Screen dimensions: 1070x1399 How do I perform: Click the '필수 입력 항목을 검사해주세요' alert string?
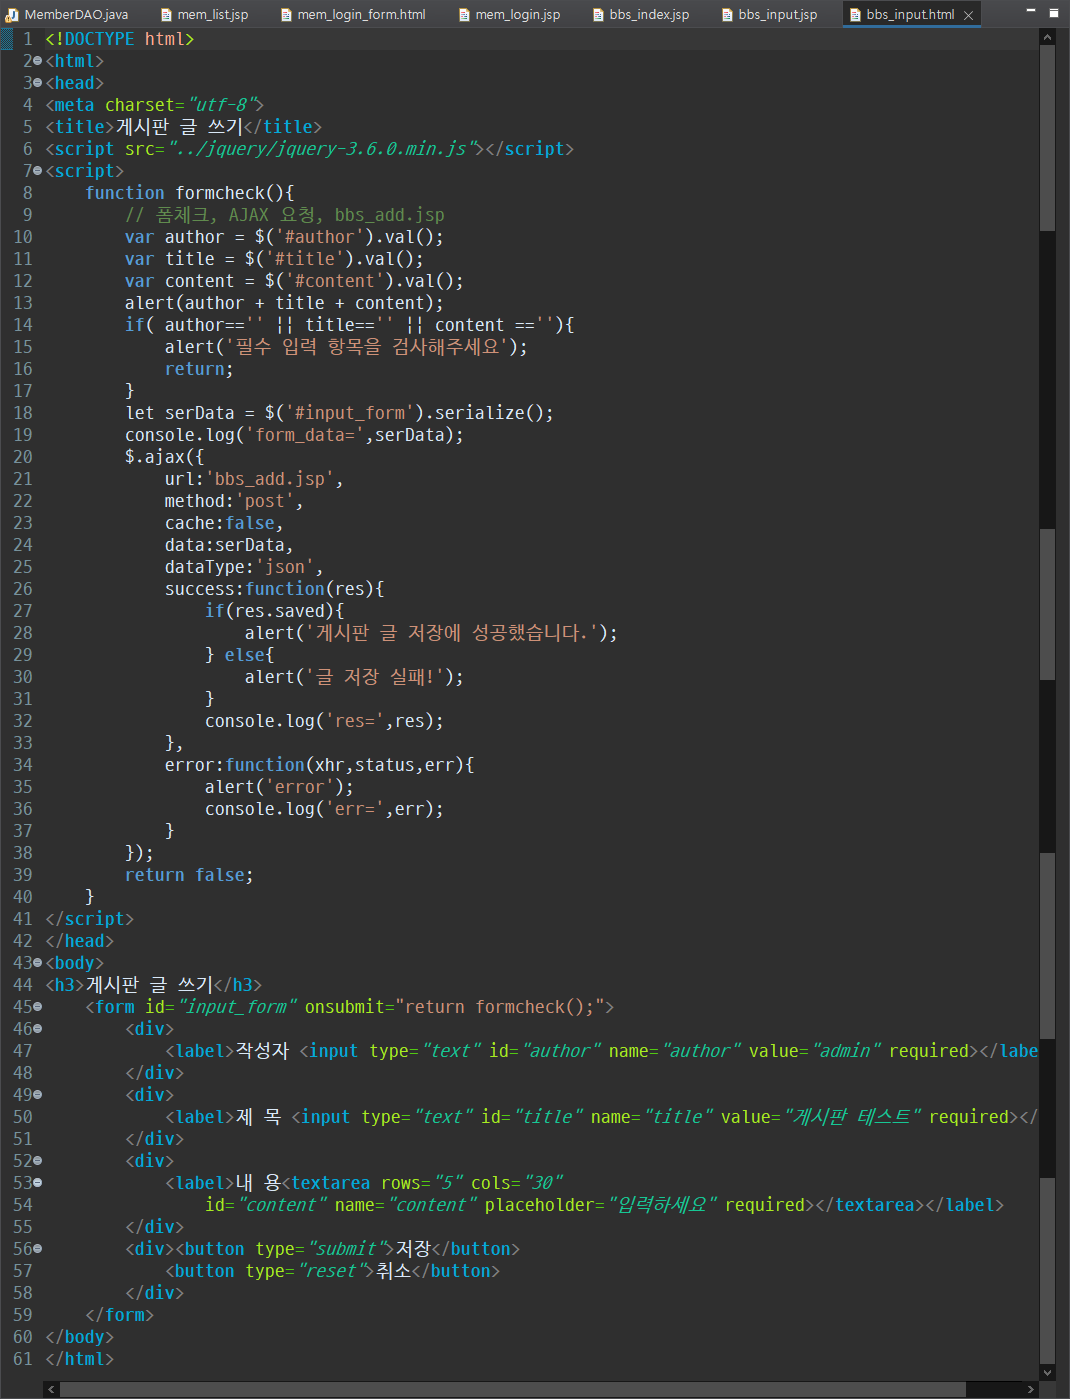[x=365, y=347]
